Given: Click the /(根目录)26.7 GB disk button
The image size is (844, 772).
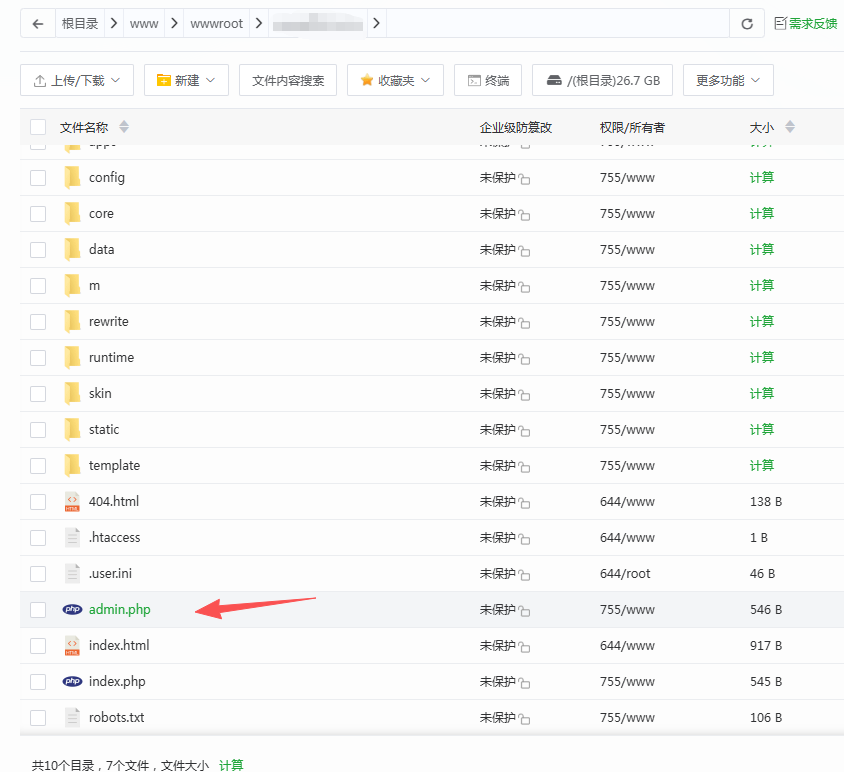Looking at the screenshot, I should click(602, 80).
